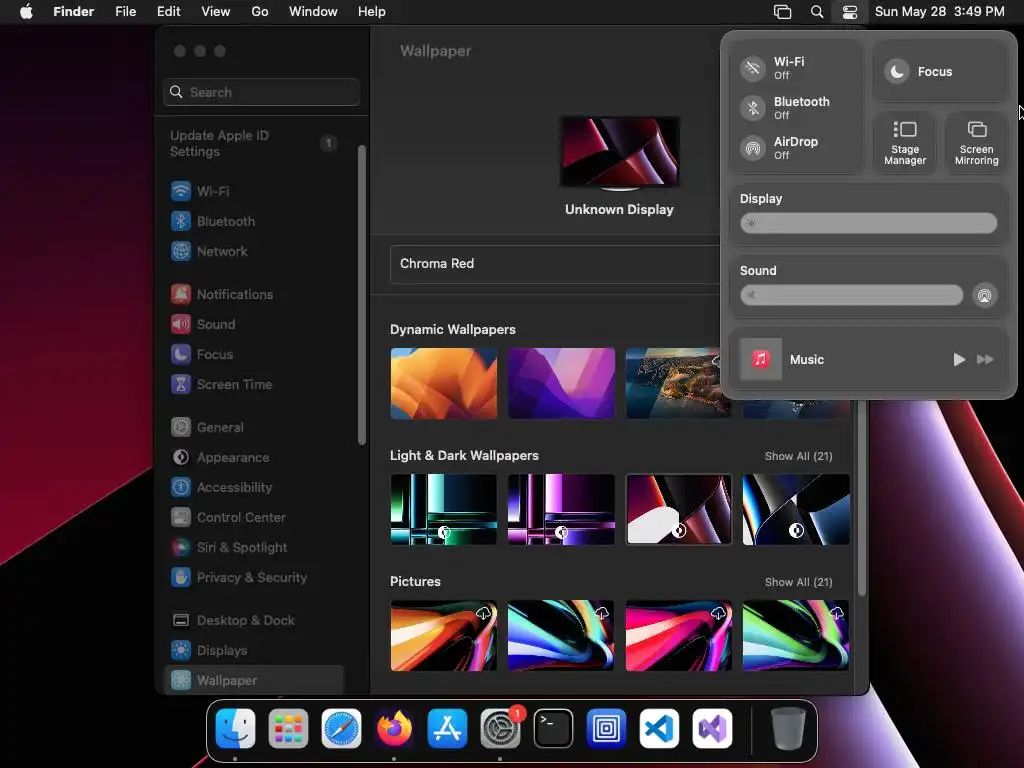The width and height of the screenshot is (1024, 768).
Task: Adjust the Display brightness slider
Action: click(868, 223)
